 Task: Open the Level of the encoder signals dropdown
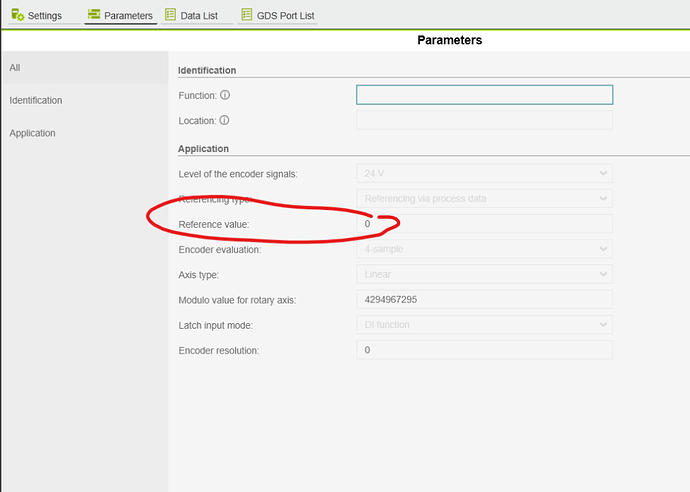tap(484, 174)
